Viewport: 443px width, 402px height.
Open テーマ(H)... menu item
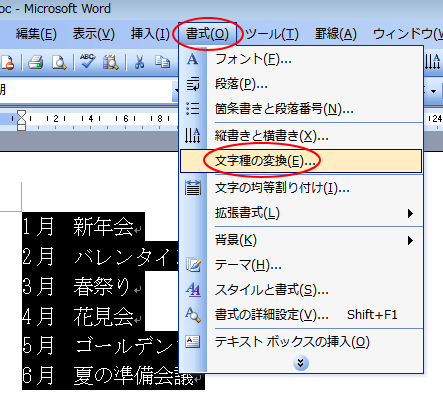[301, 265]
